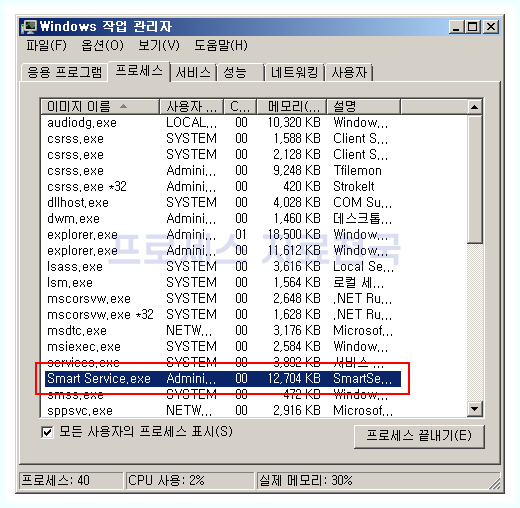Switch to the 사용자 tab

tap(349, 72)
